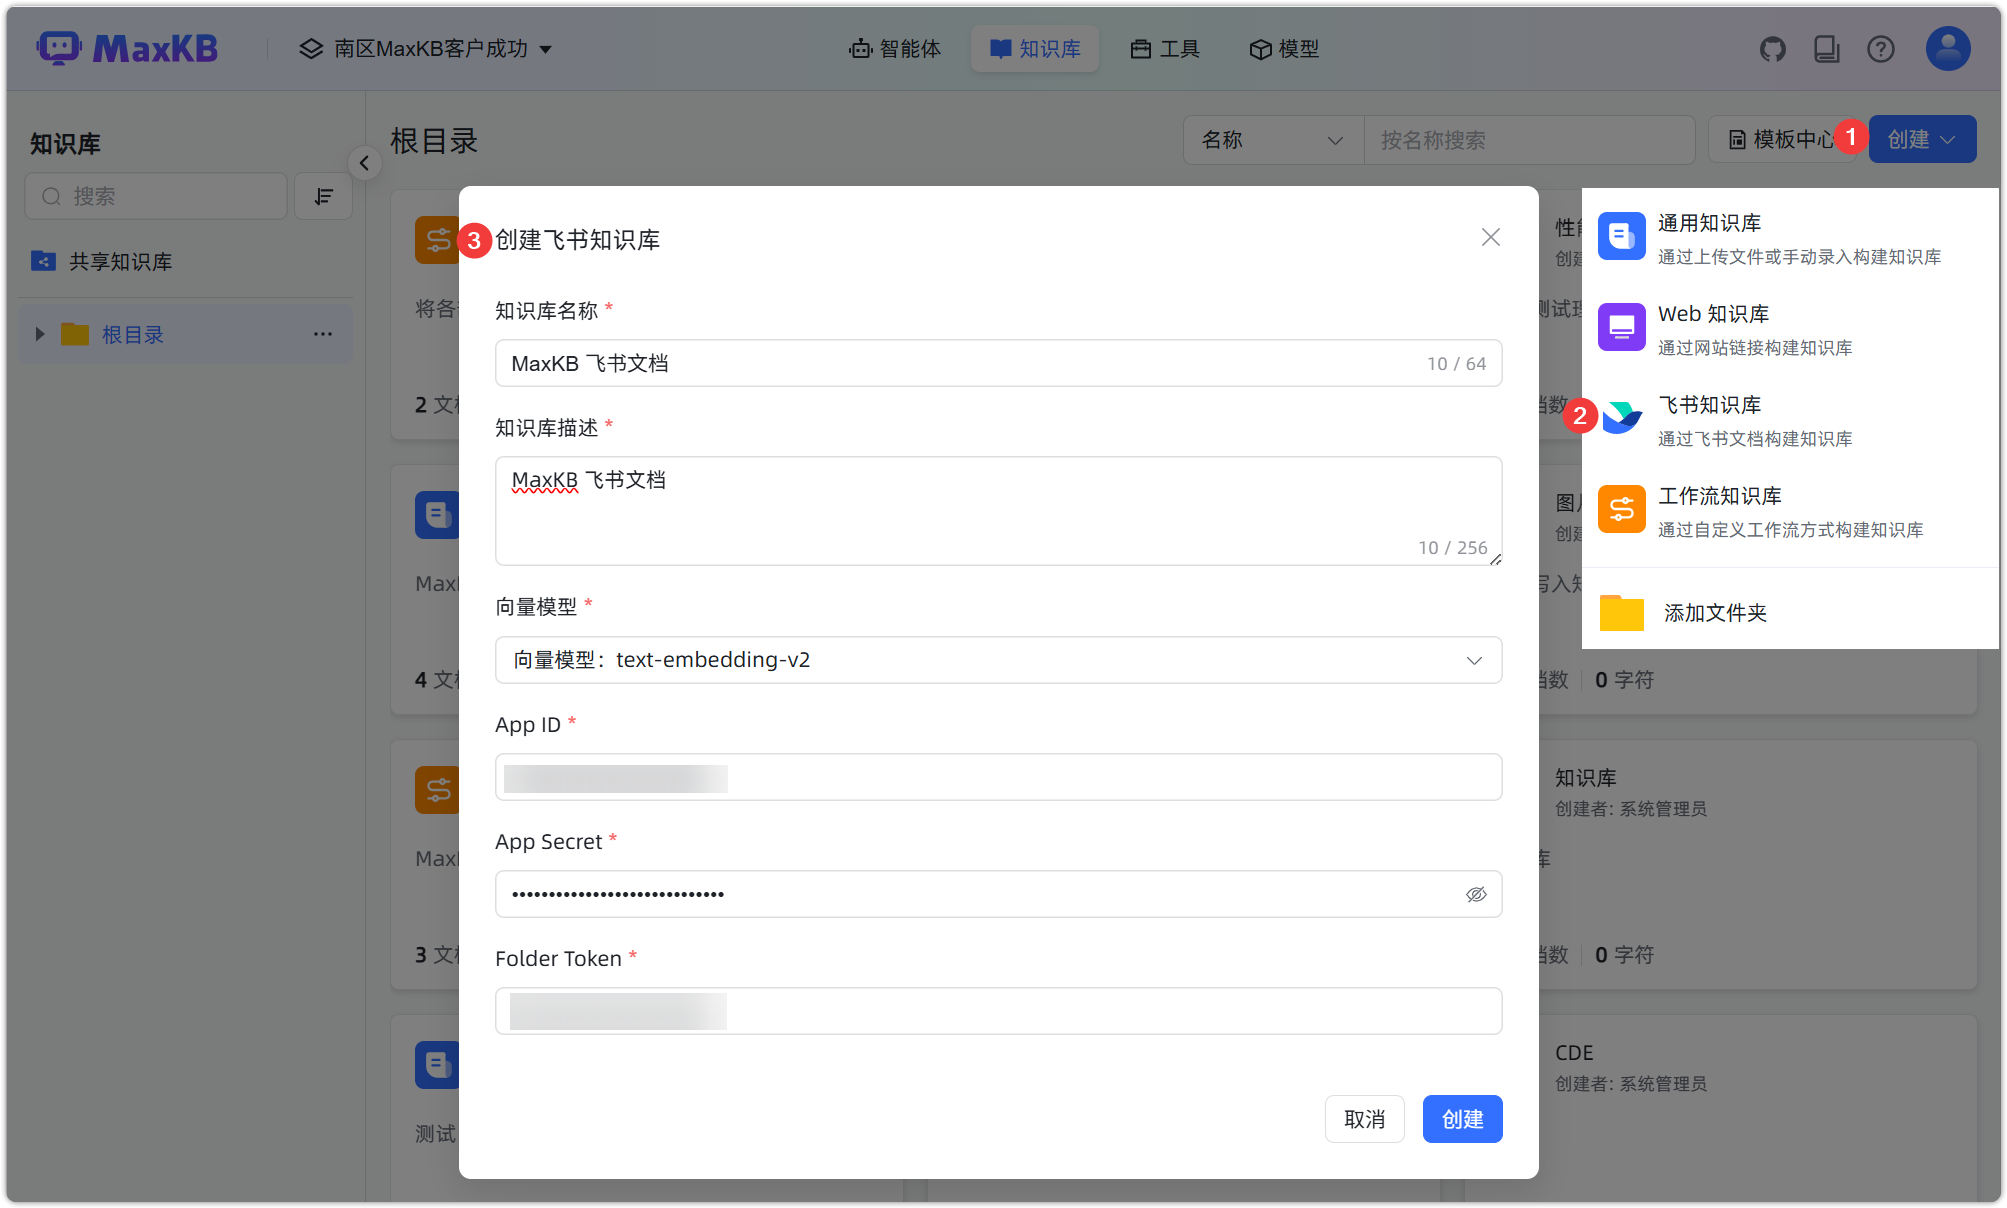Expand the 根目录 folder tree
Viewport: 2007px width, 1208px height.
coord(40,334)
